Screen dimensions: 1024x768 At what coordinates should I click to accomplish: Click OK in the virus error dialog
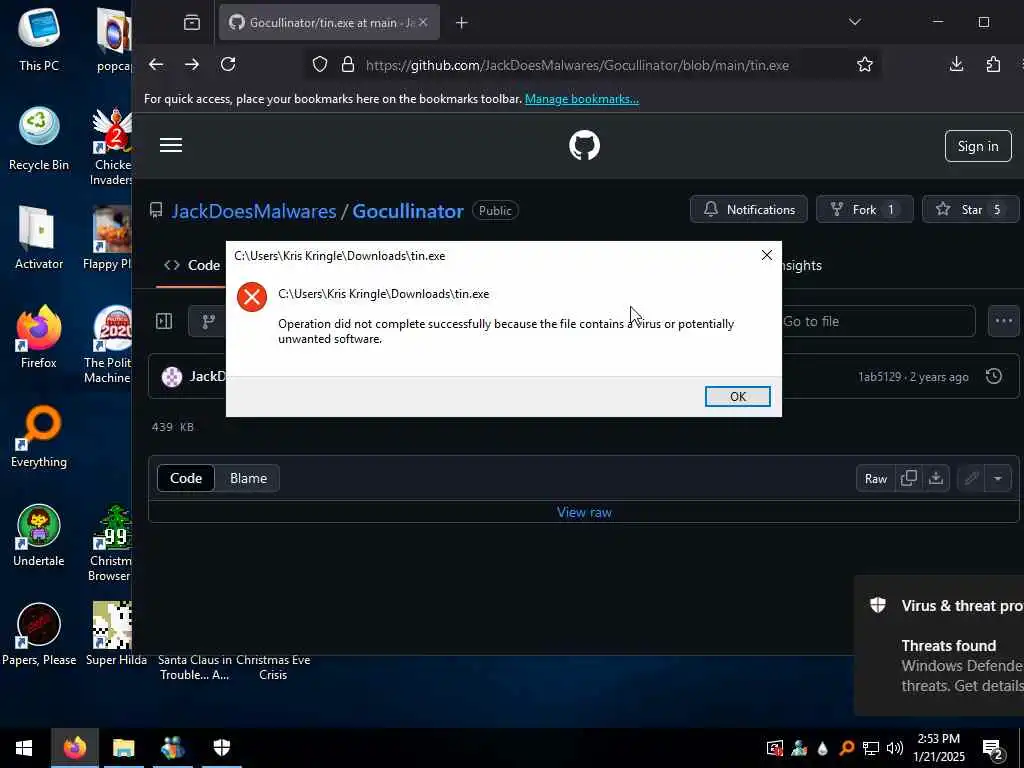coord(737,396)
